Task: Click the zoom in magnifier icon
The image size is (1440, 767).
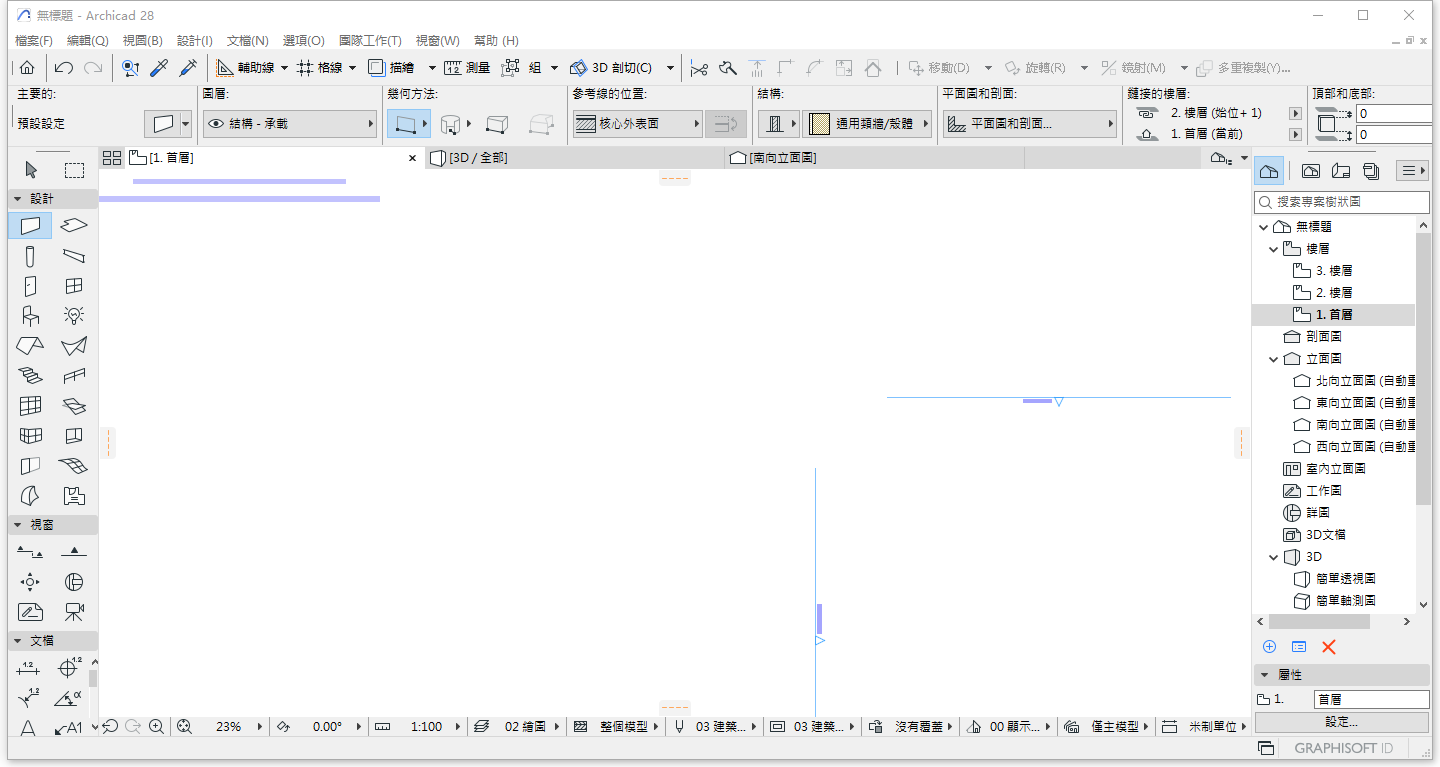Action: point(156,727)
